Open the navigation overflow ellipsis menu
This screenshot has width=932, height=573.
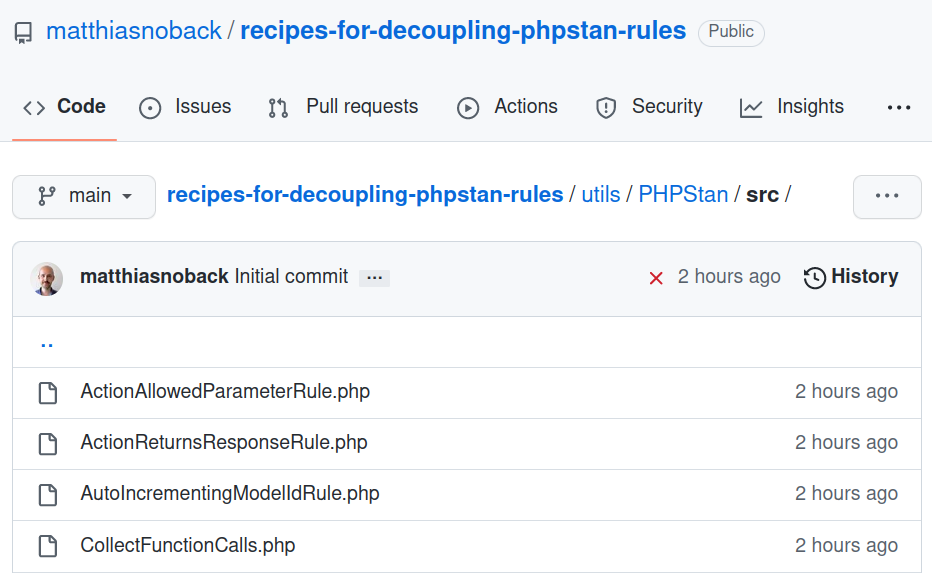(899, 108)
